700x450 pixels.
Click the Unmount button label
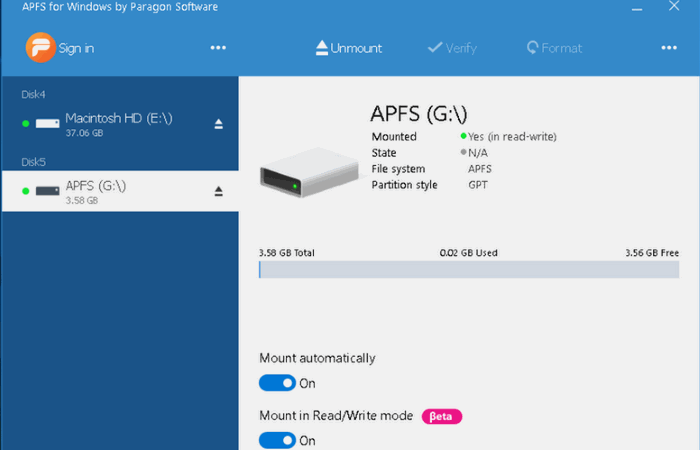(x=356, y=48)
